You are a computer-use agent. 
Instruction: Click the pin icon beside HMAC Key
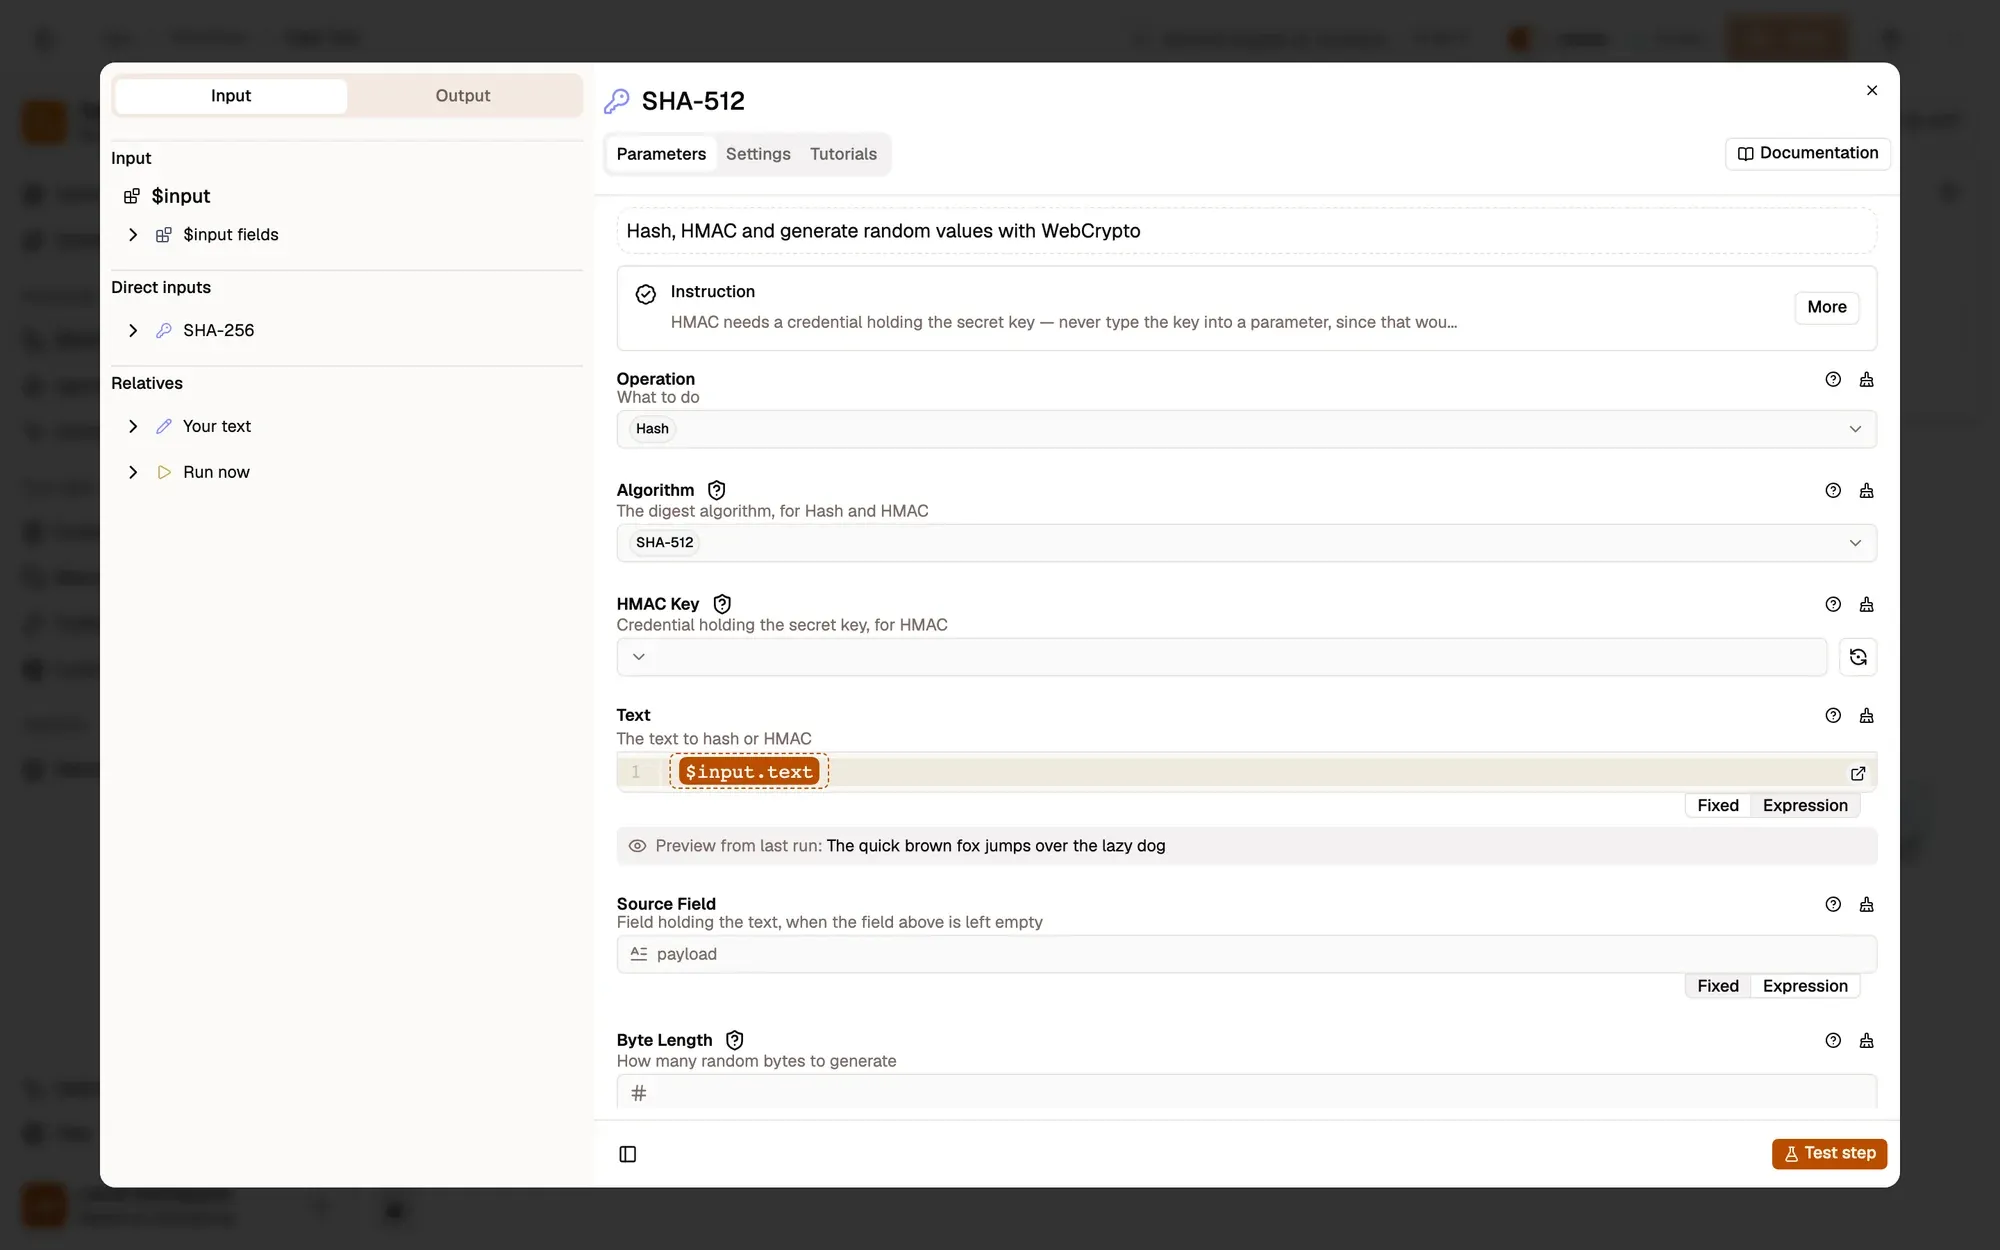point(1866,604)
